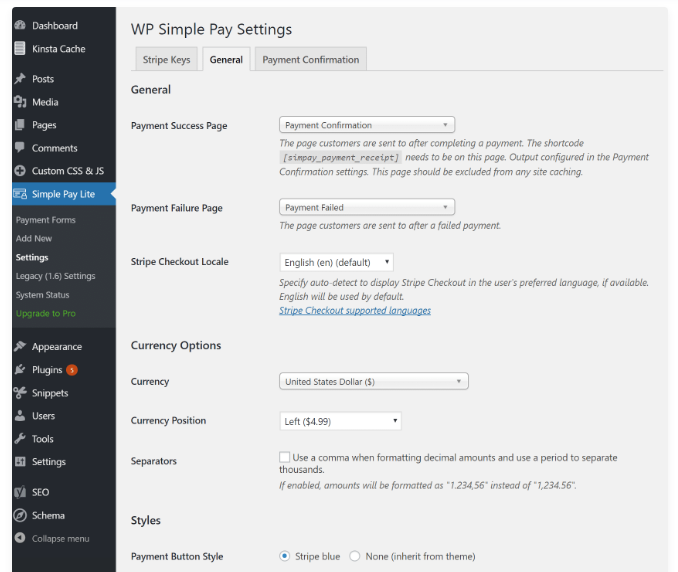Click the Collapse menu arrow icon

tap(20, 538)
